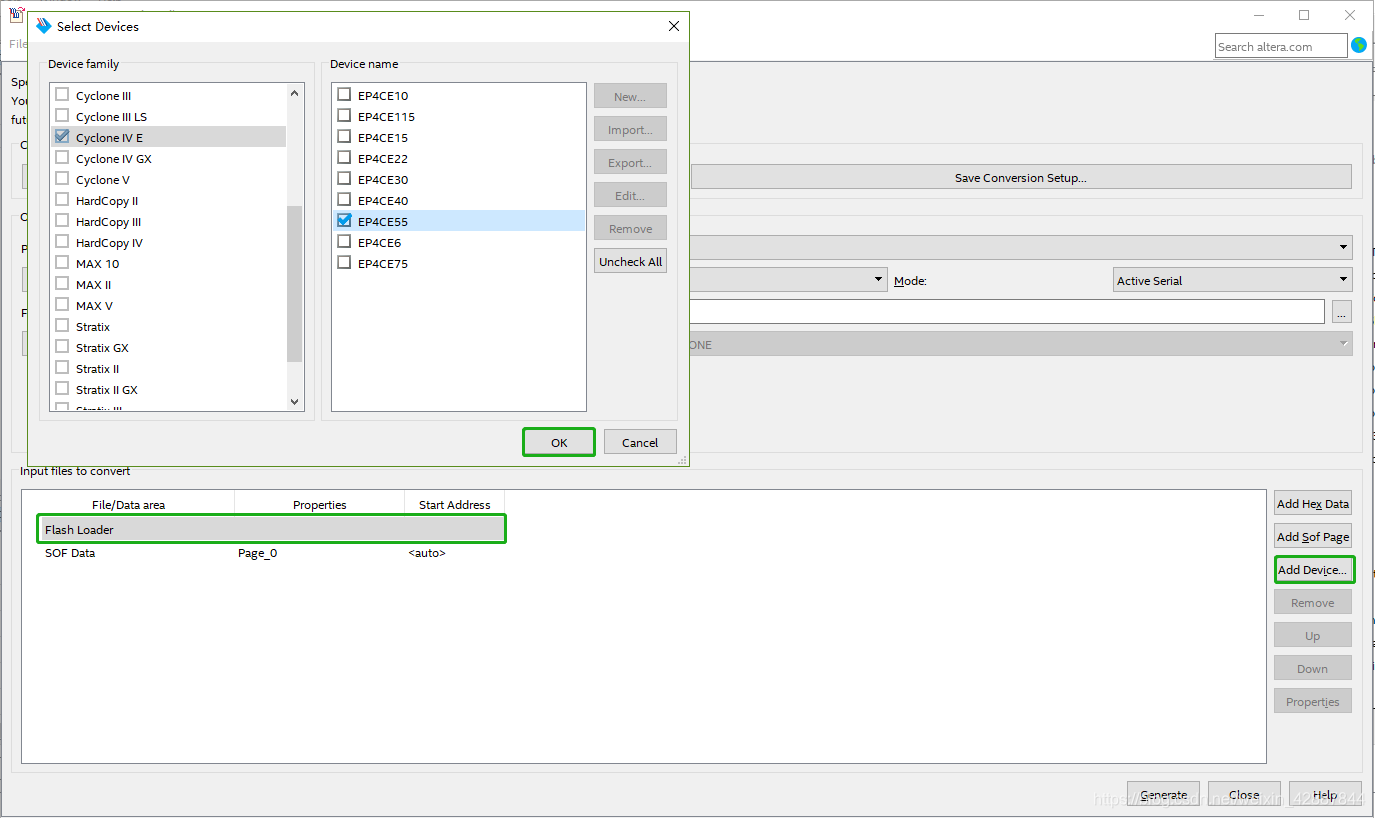This screenshot has height=818, width=1375.
Task: Click Add Sof Page button
Action: [x=1313, y=536]
